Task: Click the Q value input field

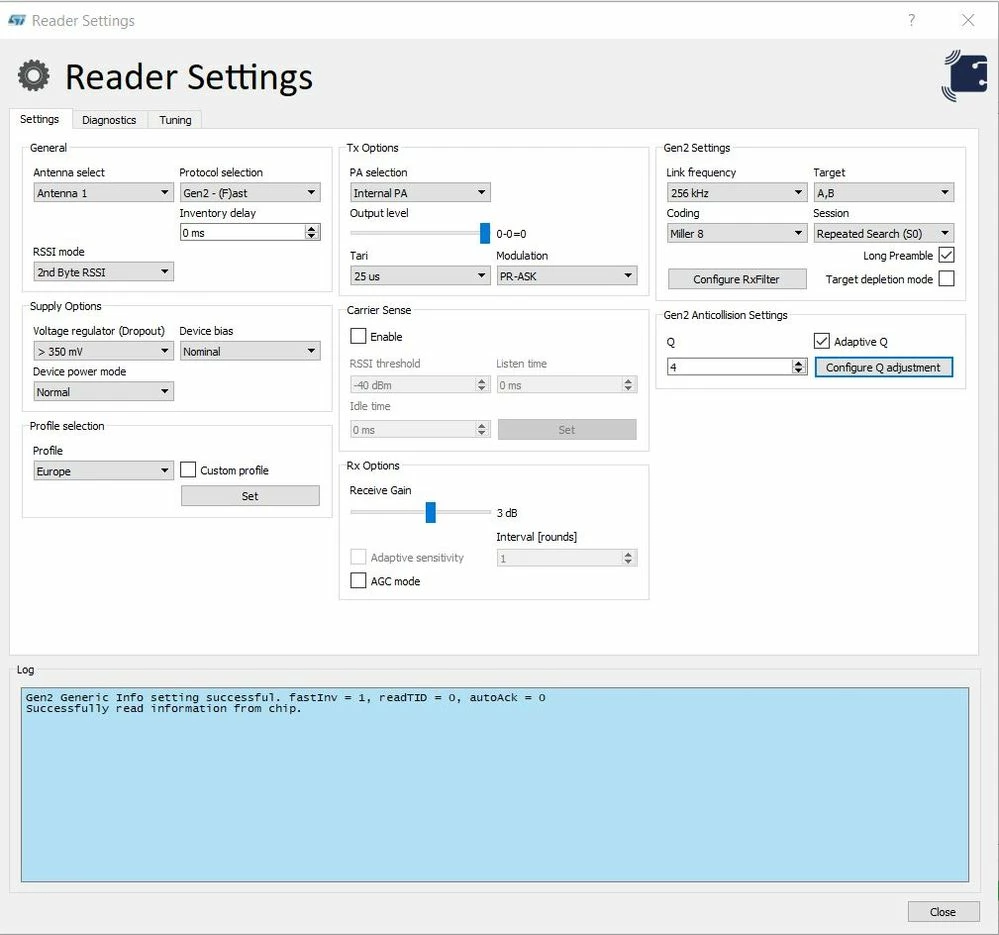Action: pos(729,367)
